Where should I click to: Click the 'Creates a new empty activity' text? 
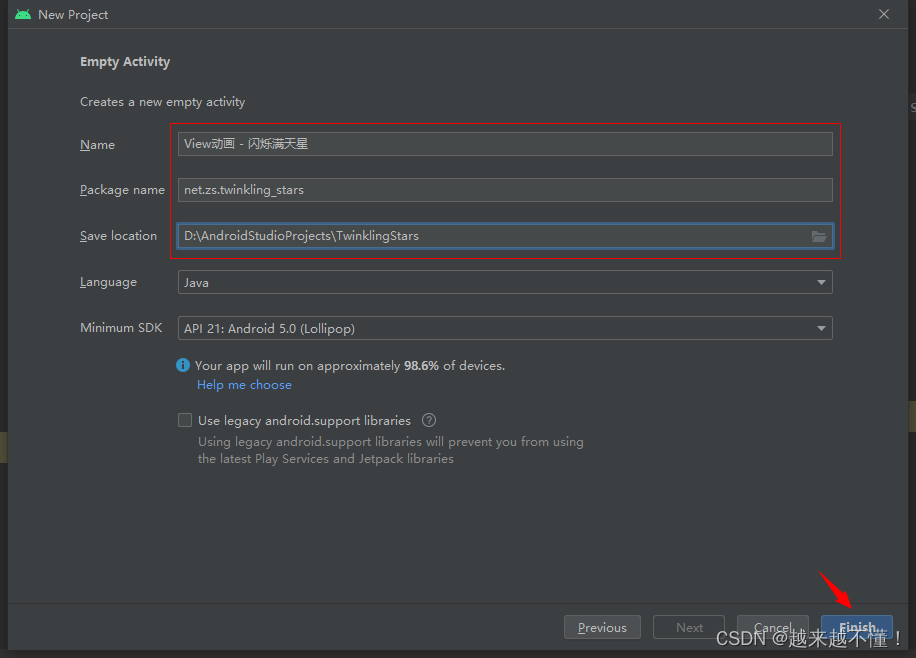coord(162,102)
